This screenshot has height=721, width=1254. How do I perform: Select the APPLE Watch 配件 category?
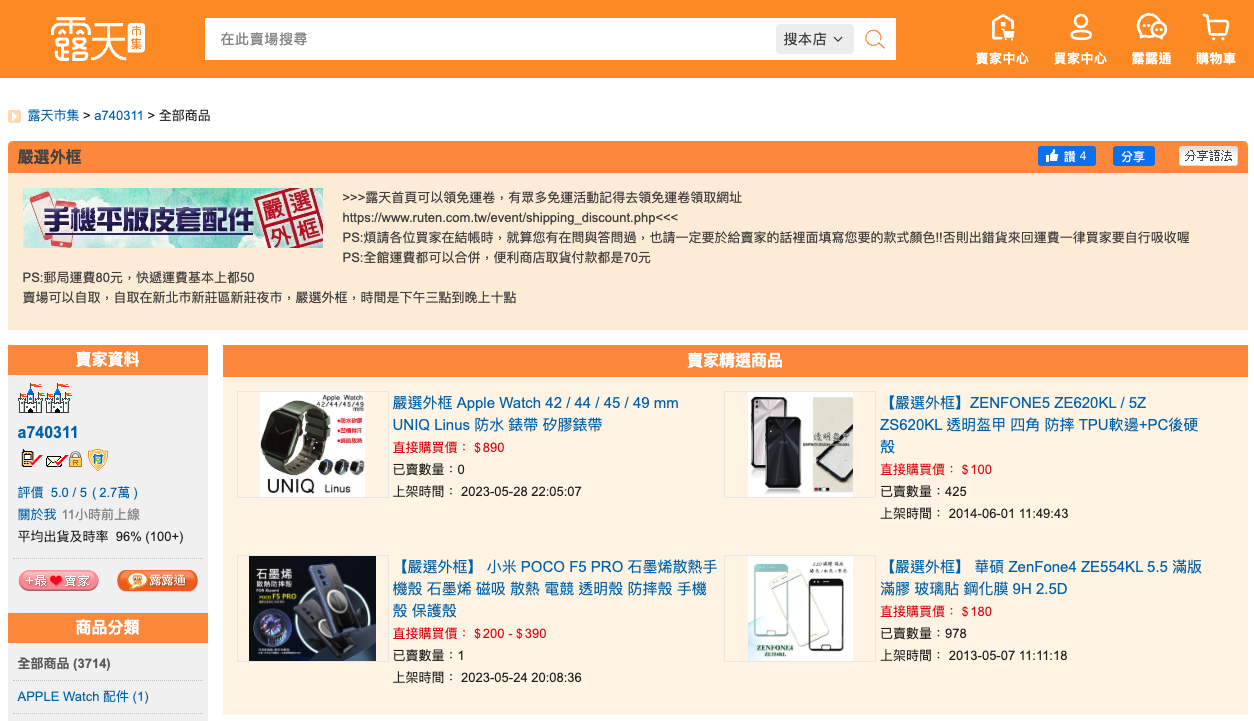[83, 696]
